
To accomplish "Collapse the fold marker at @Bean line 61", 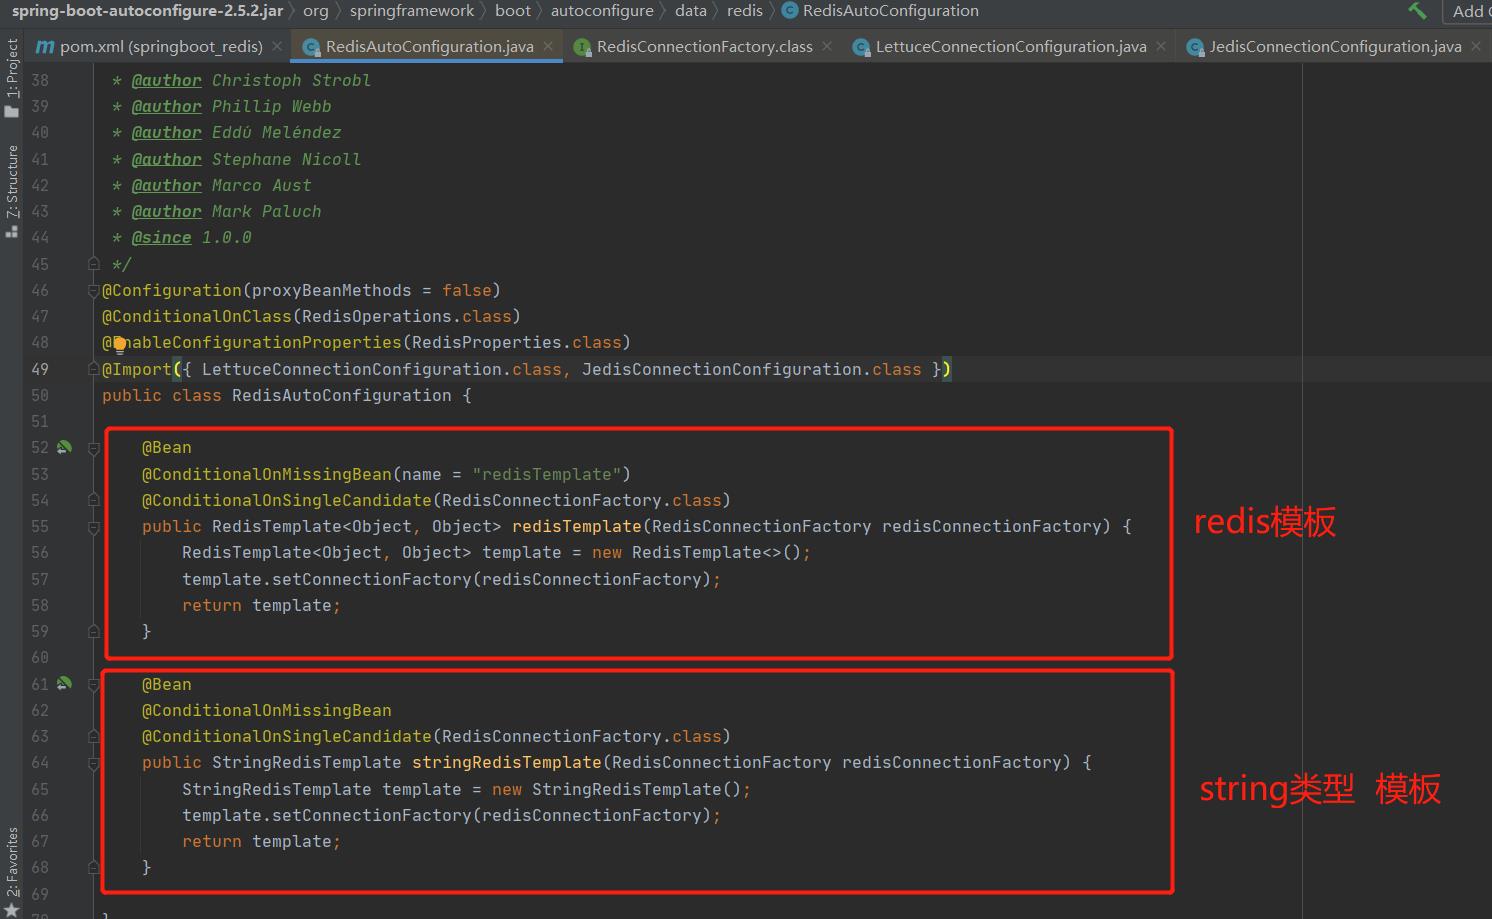I will pyautogui.click(x=93, y=685).
